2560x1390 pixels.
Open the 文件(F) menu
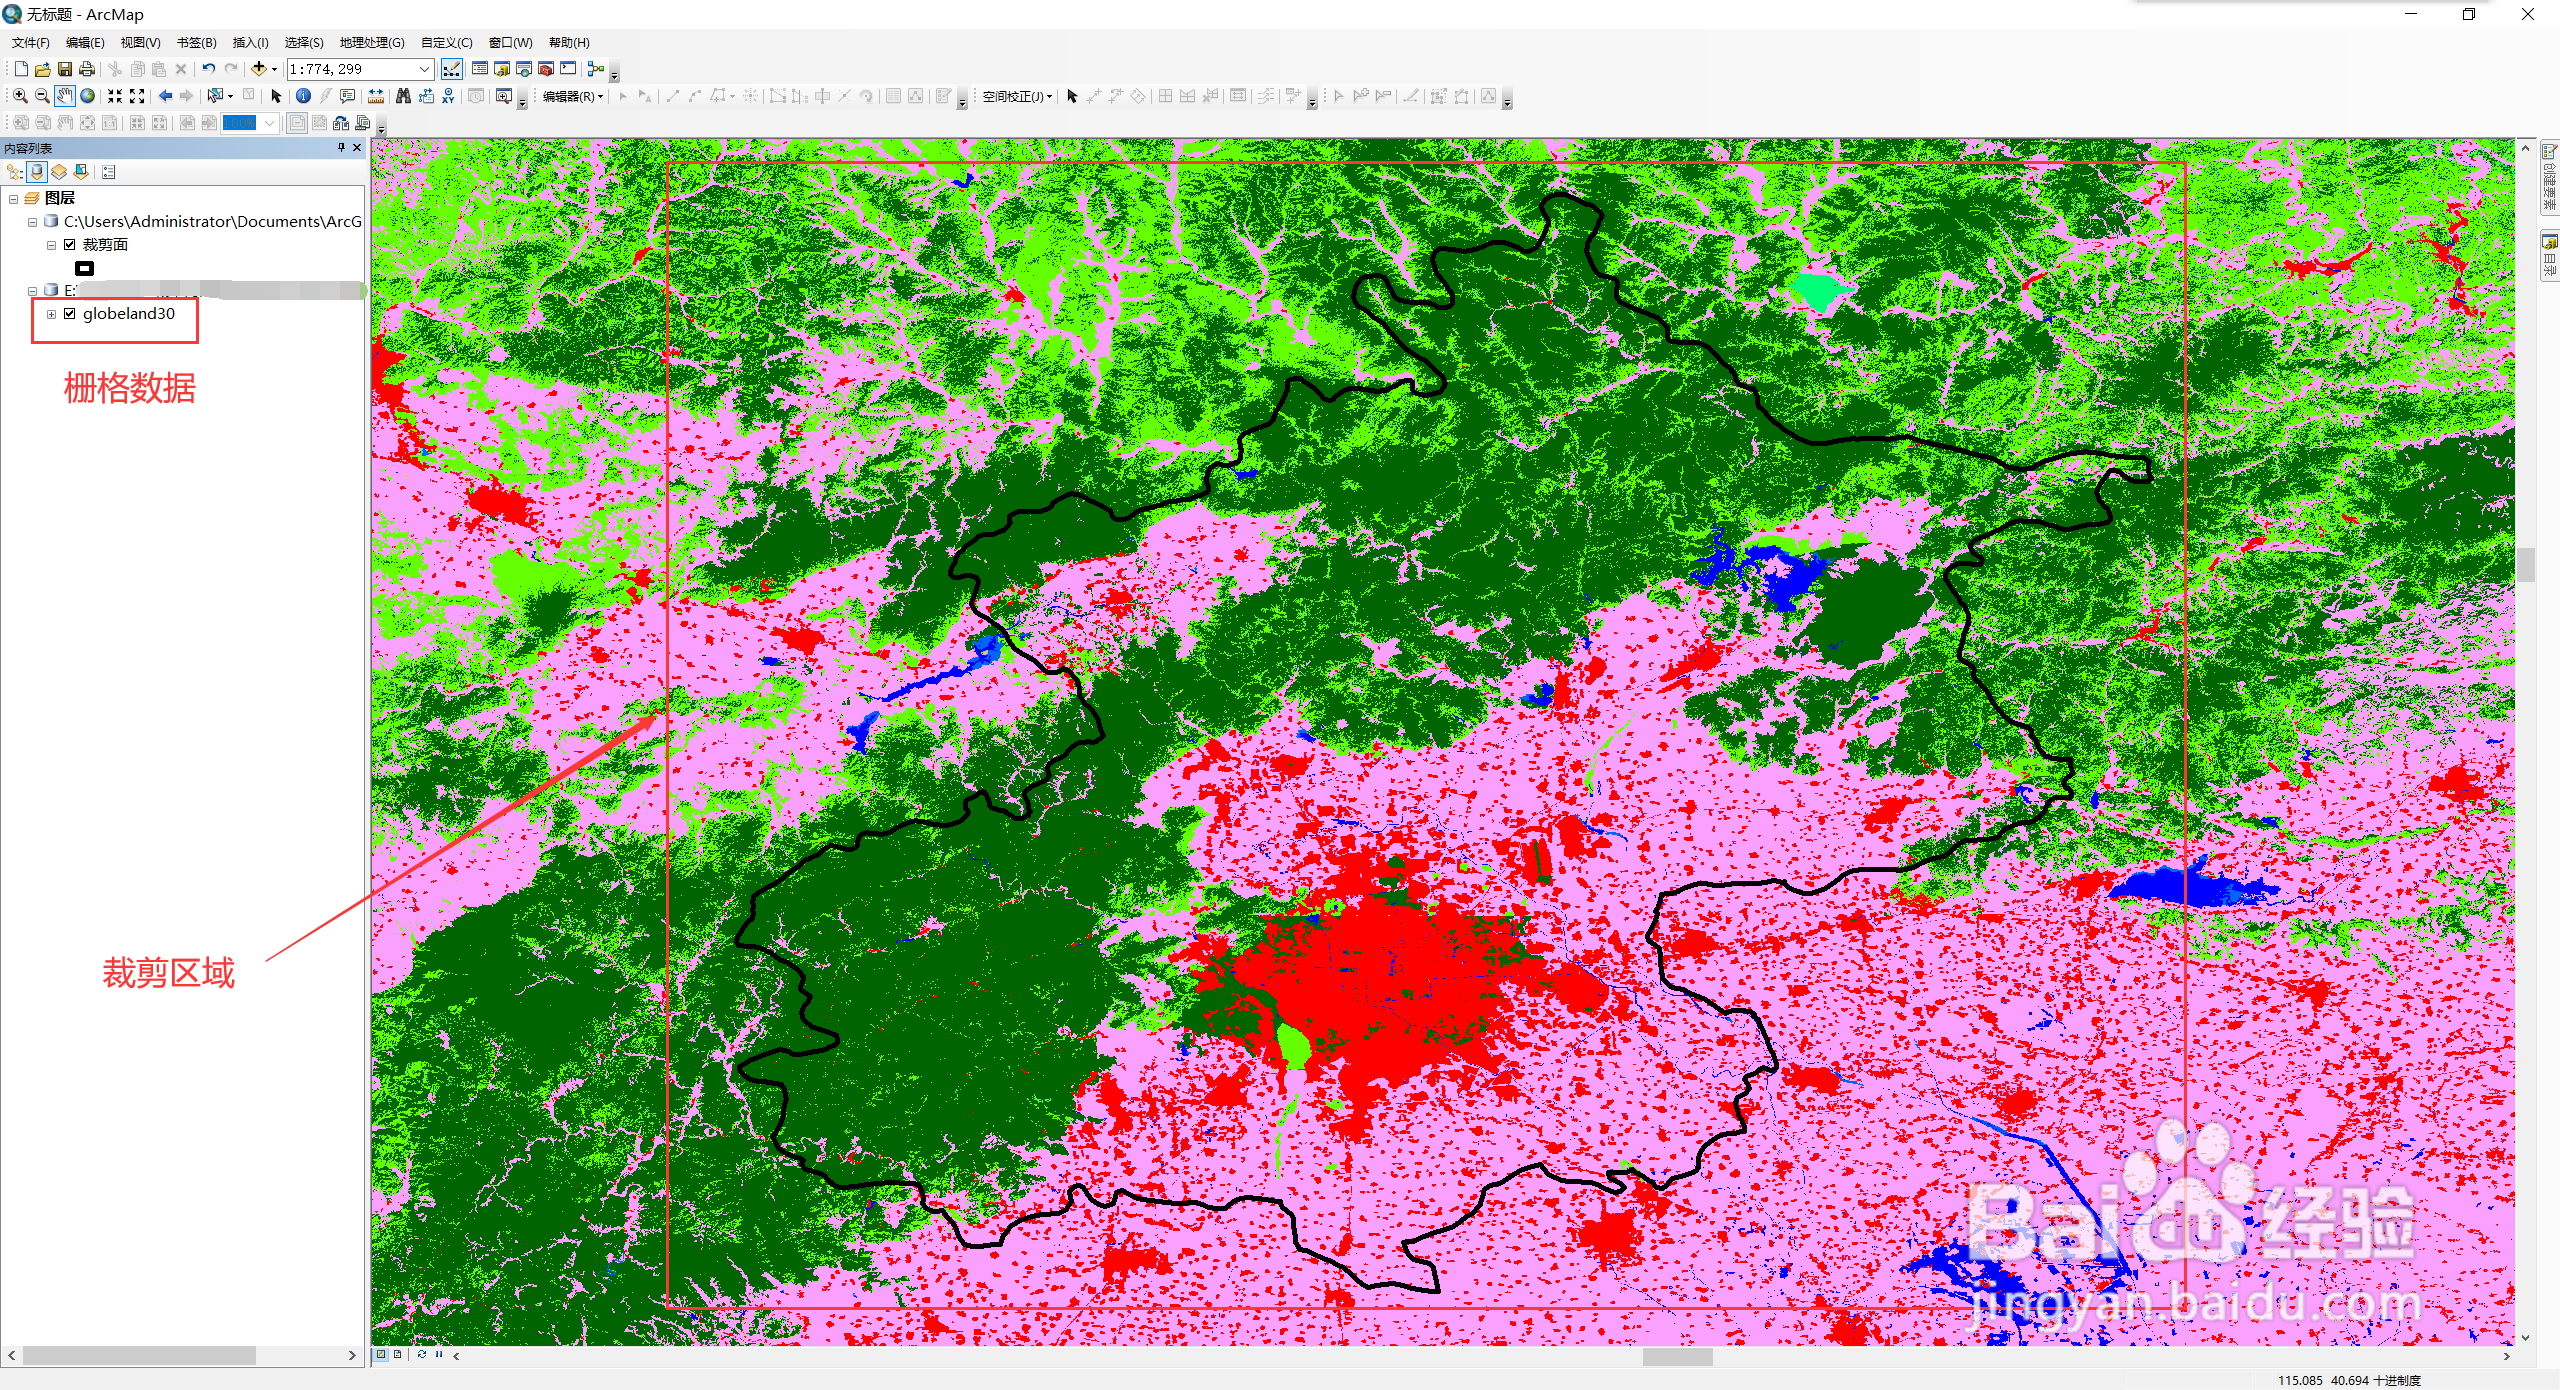tap(30, 42)
